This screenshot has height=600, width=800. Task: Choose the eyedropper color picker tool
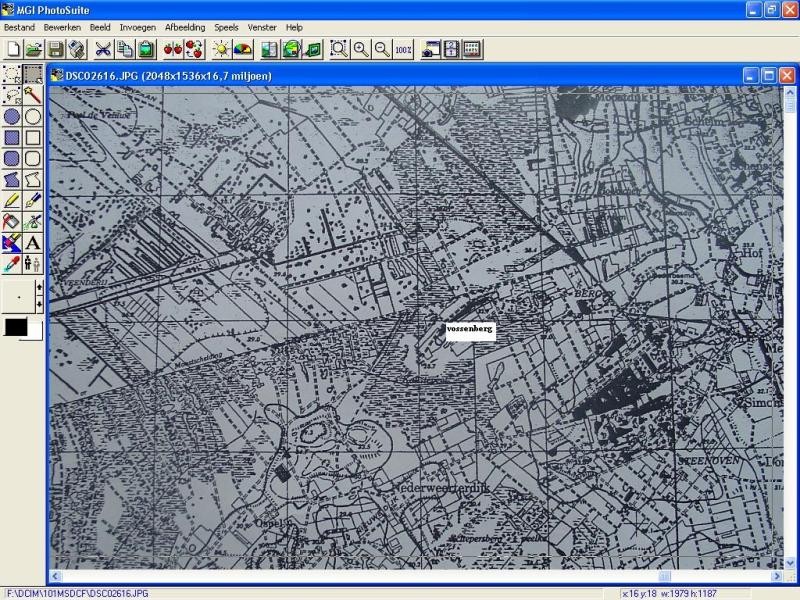point(11,264)
